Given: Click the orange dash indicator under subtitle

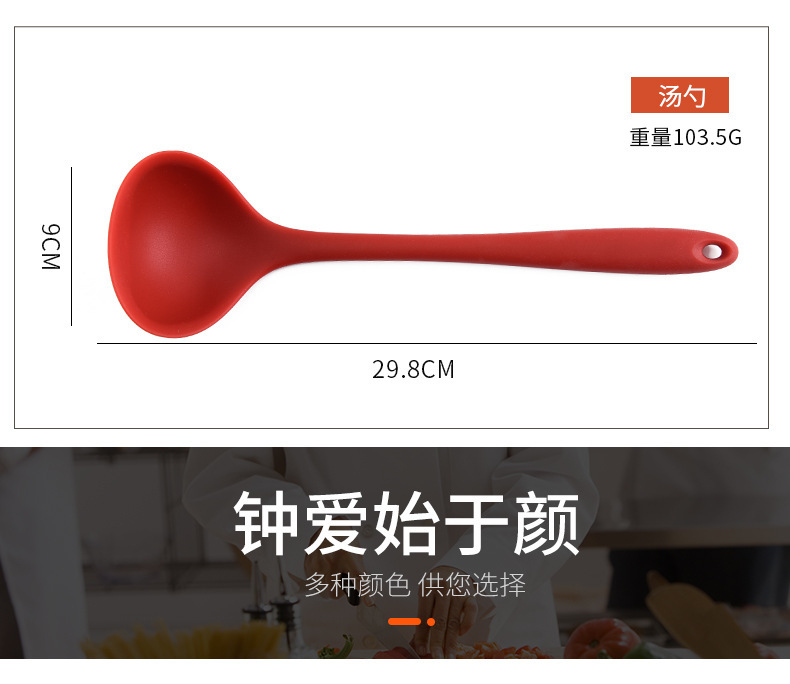Looking at the screenshot, I should tap(405, 622).
